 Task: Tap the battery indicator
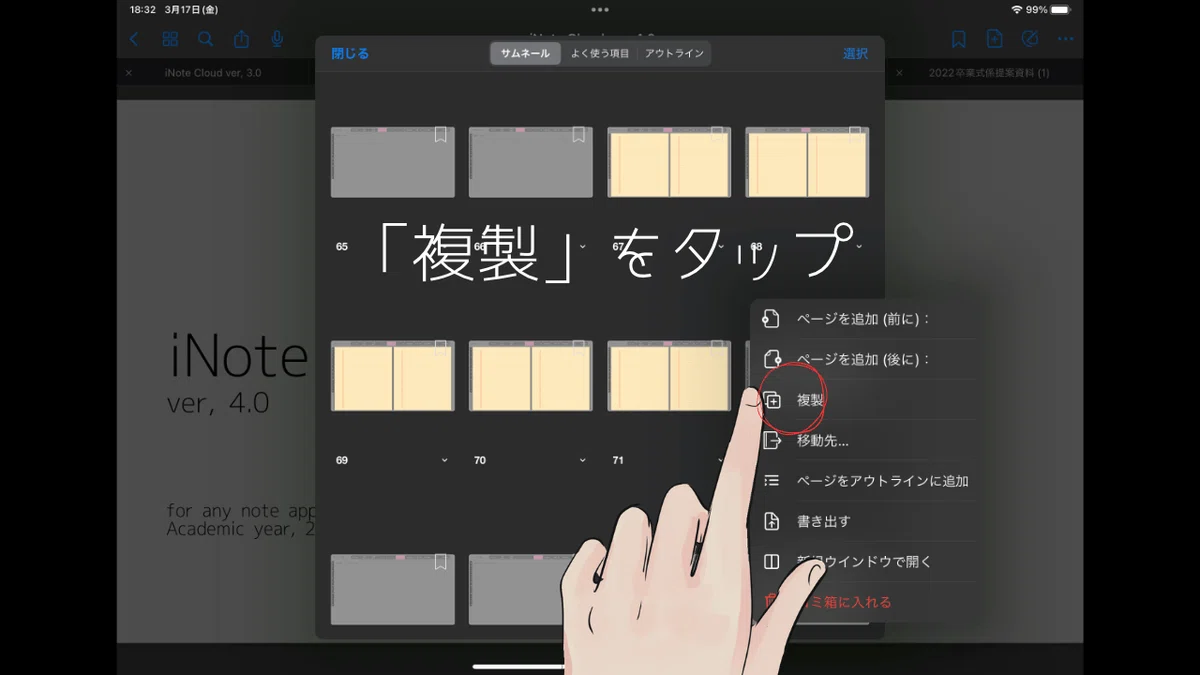click(1060, 9)
